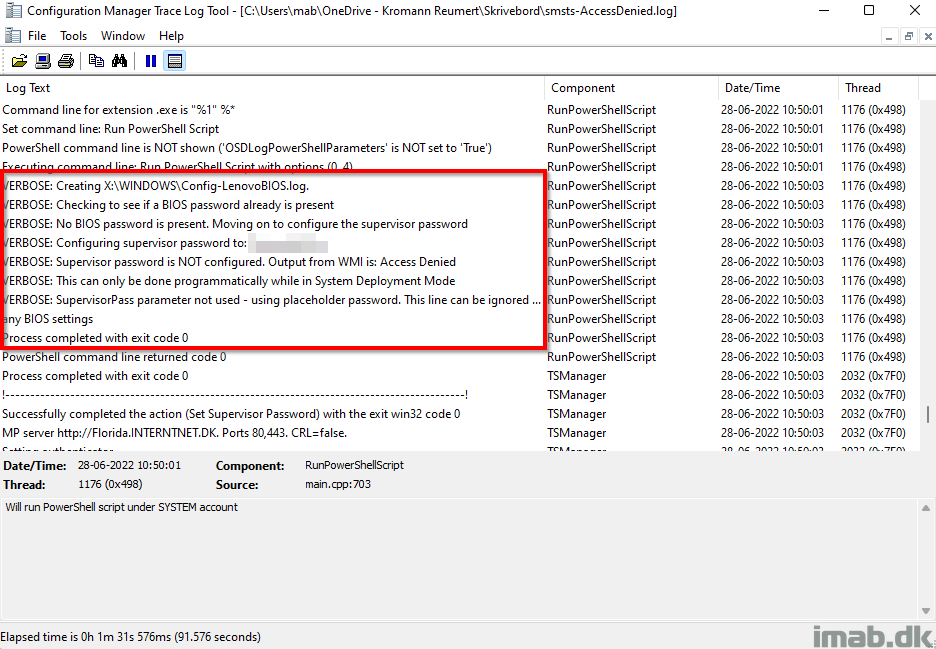This screenshot has width=936, height=649.
Task: Open the Help menu
Action: [171, 36]
